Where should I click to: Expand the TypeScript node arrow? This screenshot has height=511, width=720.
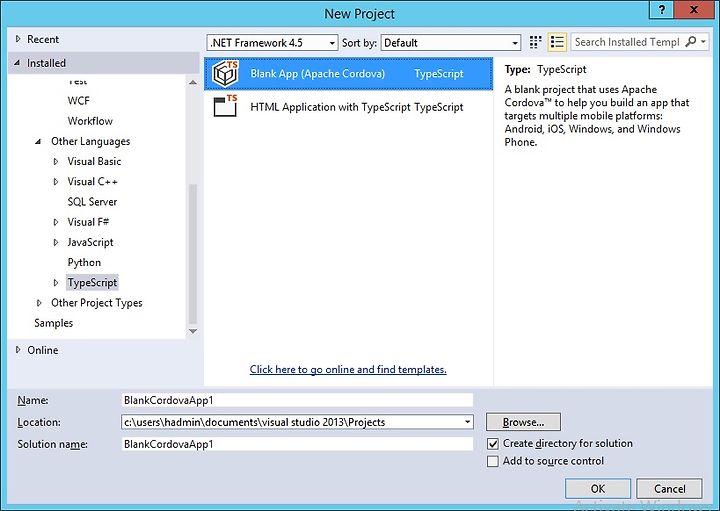(56, 283)
